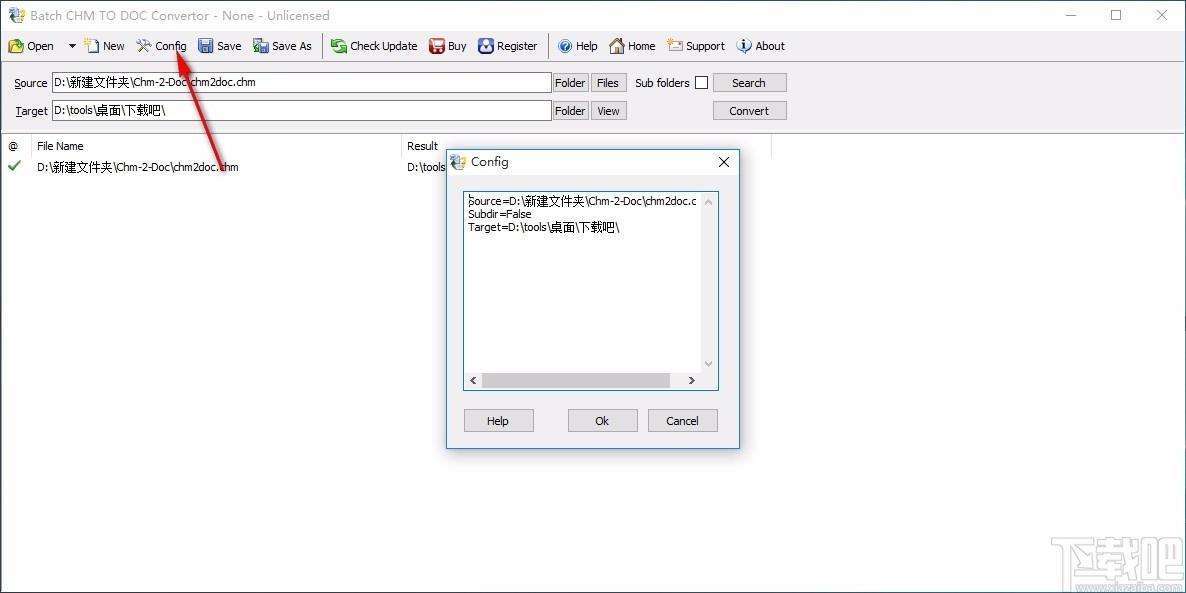
Task: Show the About information
Action: 761,46
